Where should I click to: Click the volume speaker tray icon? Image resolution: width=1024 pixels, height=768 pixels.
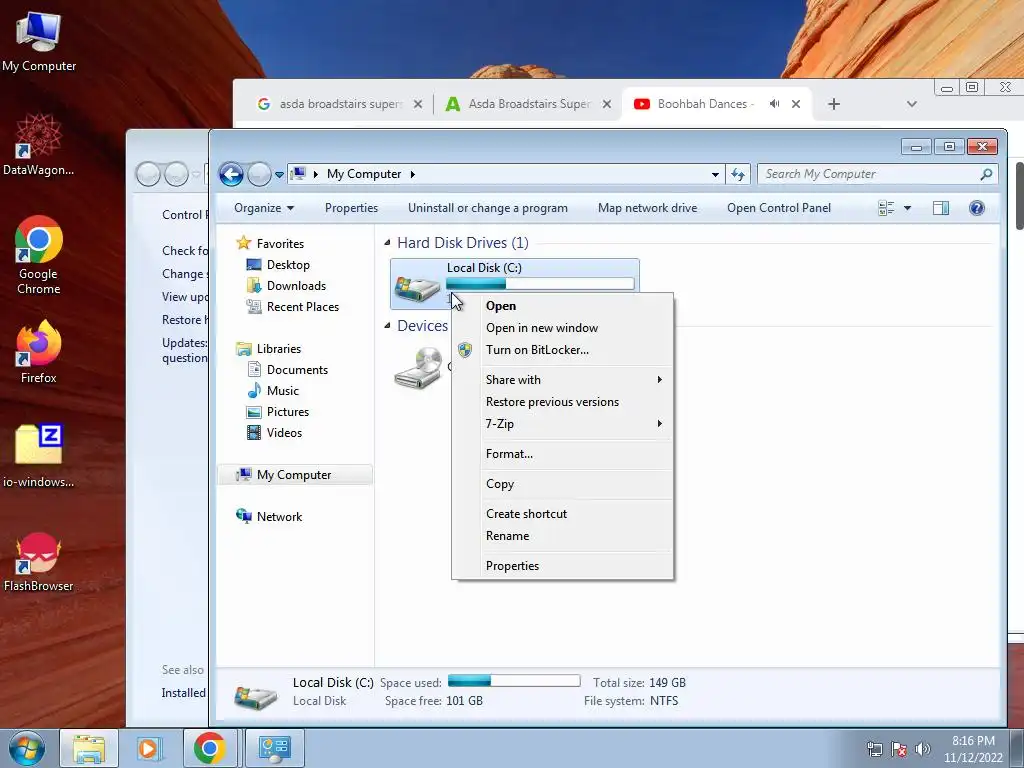pos(922,749)
